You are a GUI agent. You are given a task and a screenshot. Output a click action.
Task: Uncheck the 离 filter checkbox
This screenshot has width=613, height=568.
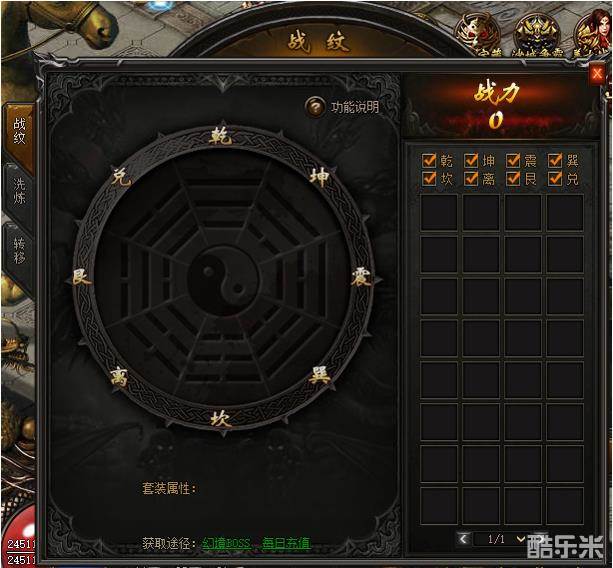(x=471, y=179)
